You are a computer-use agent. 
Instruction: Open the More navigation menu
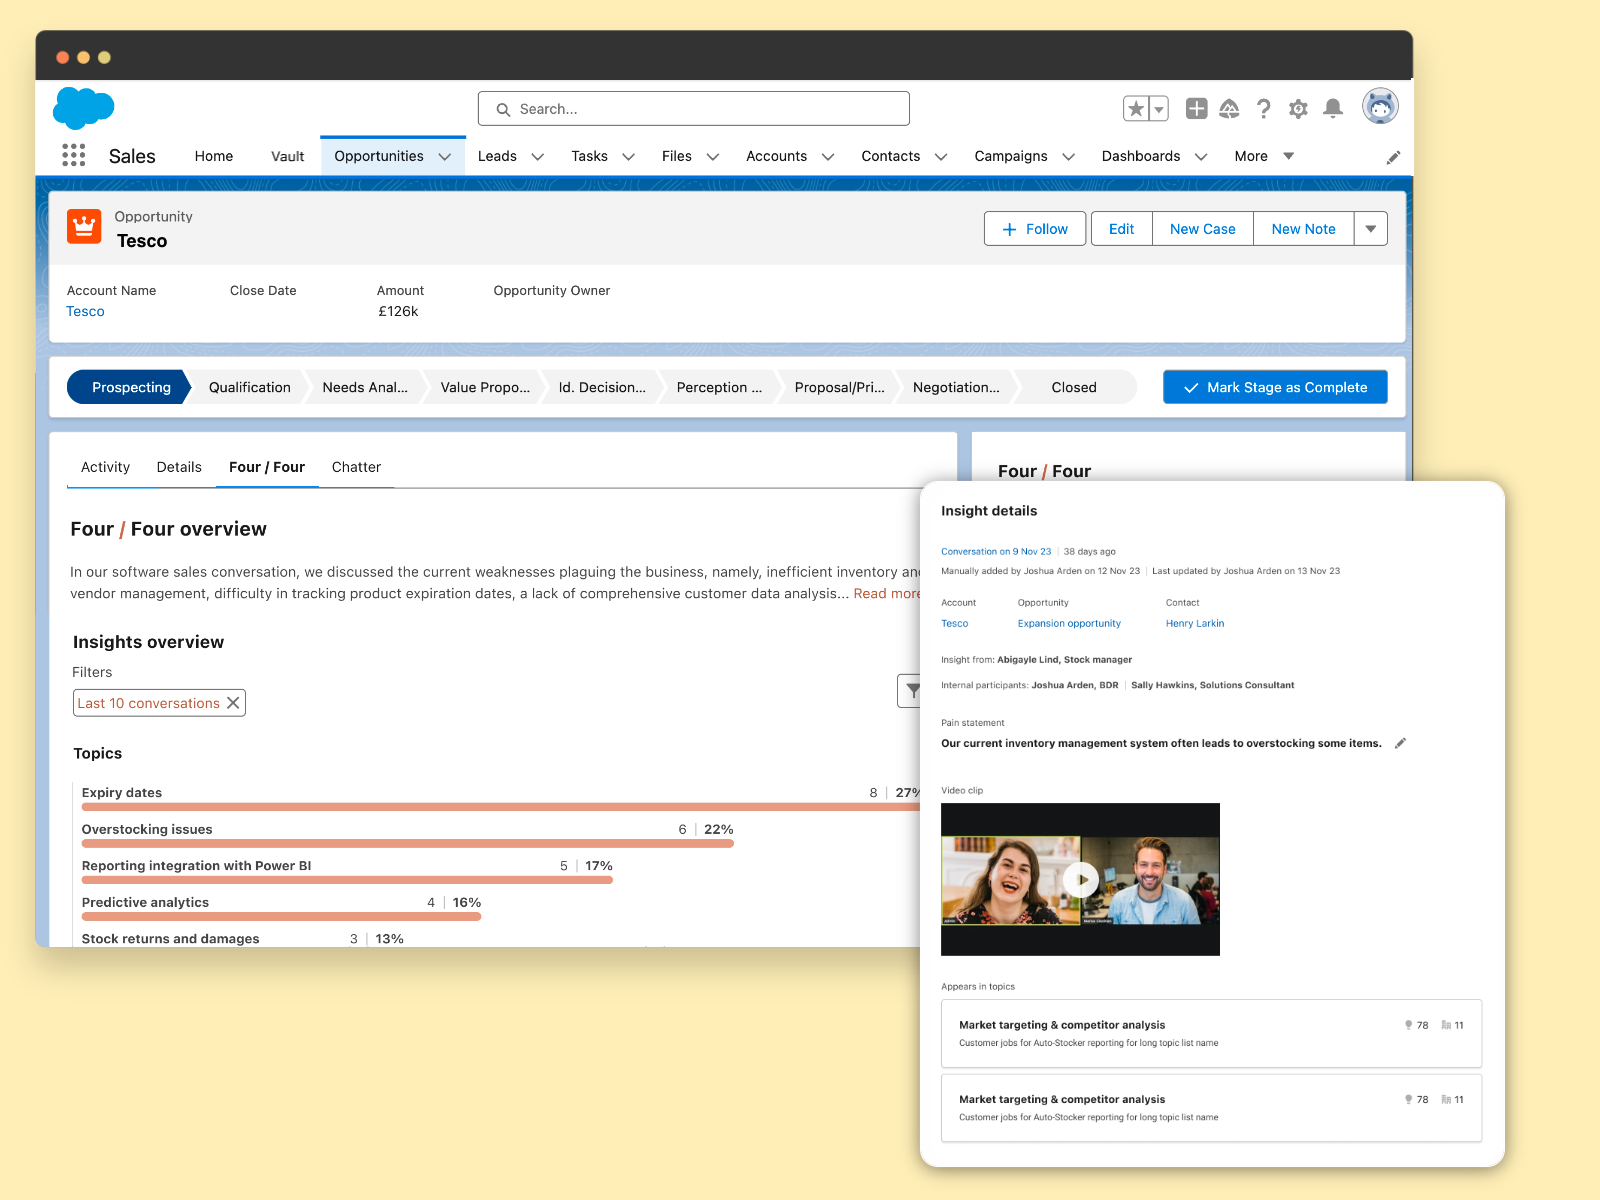click(x=1264, y=156)
